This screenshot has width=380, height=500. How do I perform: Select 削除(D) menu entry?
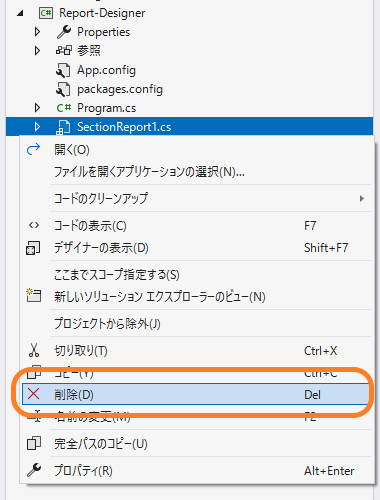[197, 394]
